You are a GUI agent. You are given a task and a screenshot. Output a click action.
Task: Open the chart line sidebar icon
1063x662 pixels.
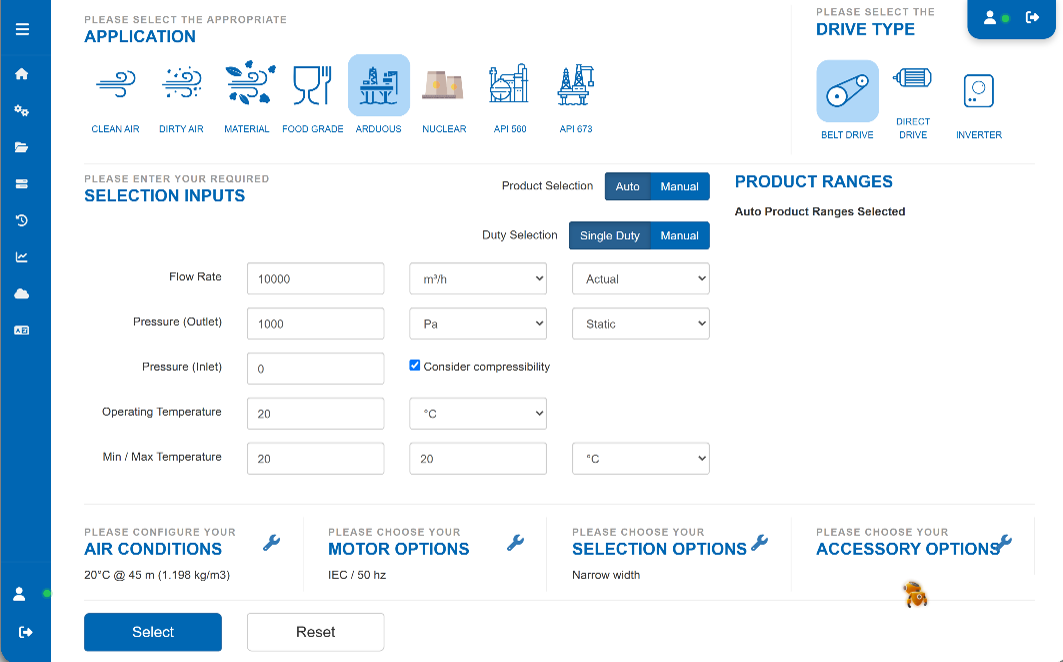coord(22,257)
